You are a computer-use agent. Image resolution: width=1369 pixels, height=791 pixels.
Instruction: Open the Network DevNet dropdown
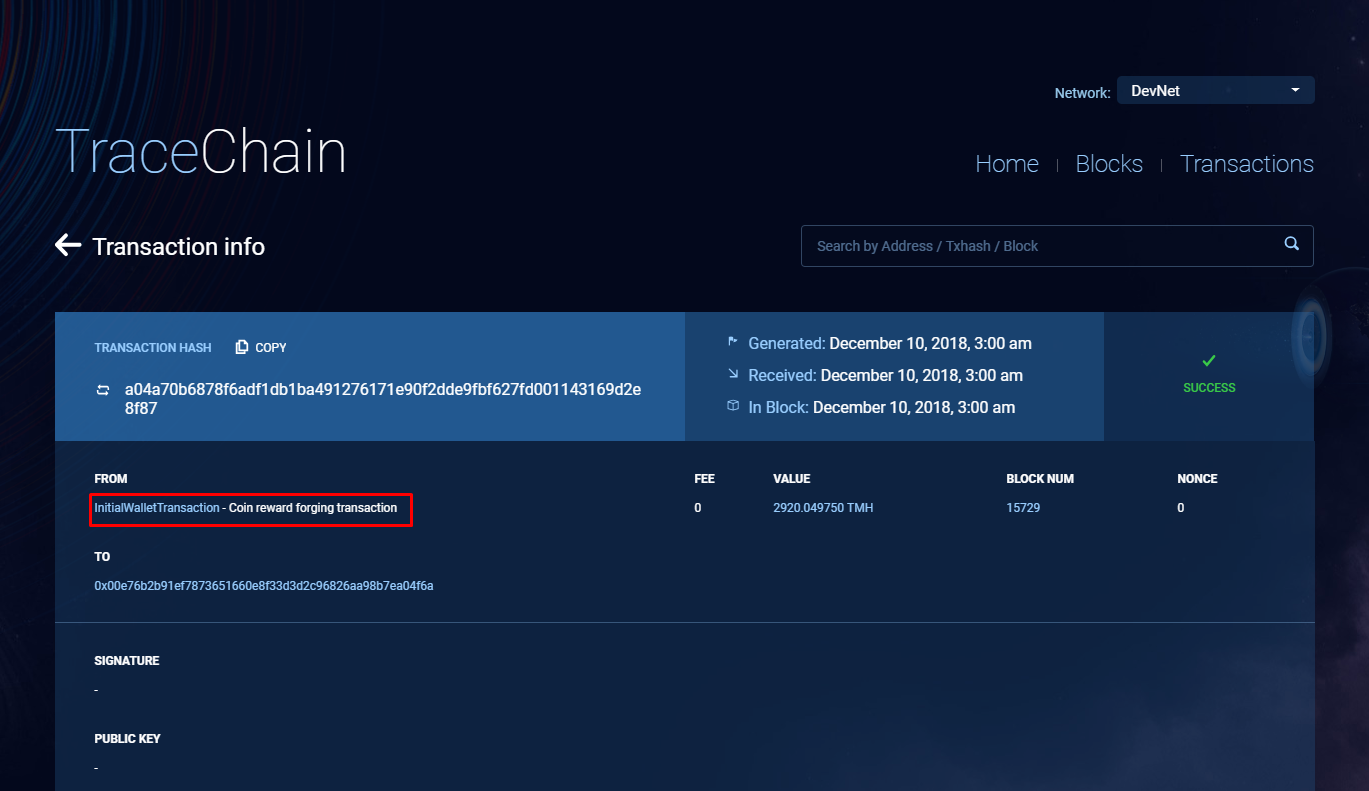click(x=1215, y=90)
